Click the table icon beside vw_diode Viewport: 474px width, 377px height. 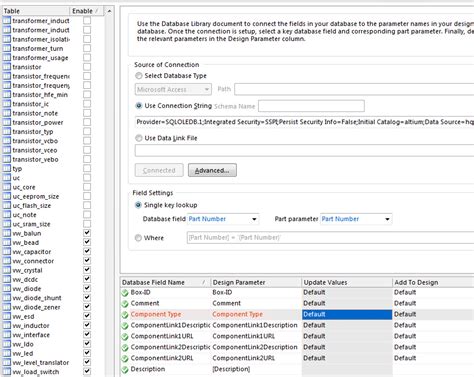(7, 289)
